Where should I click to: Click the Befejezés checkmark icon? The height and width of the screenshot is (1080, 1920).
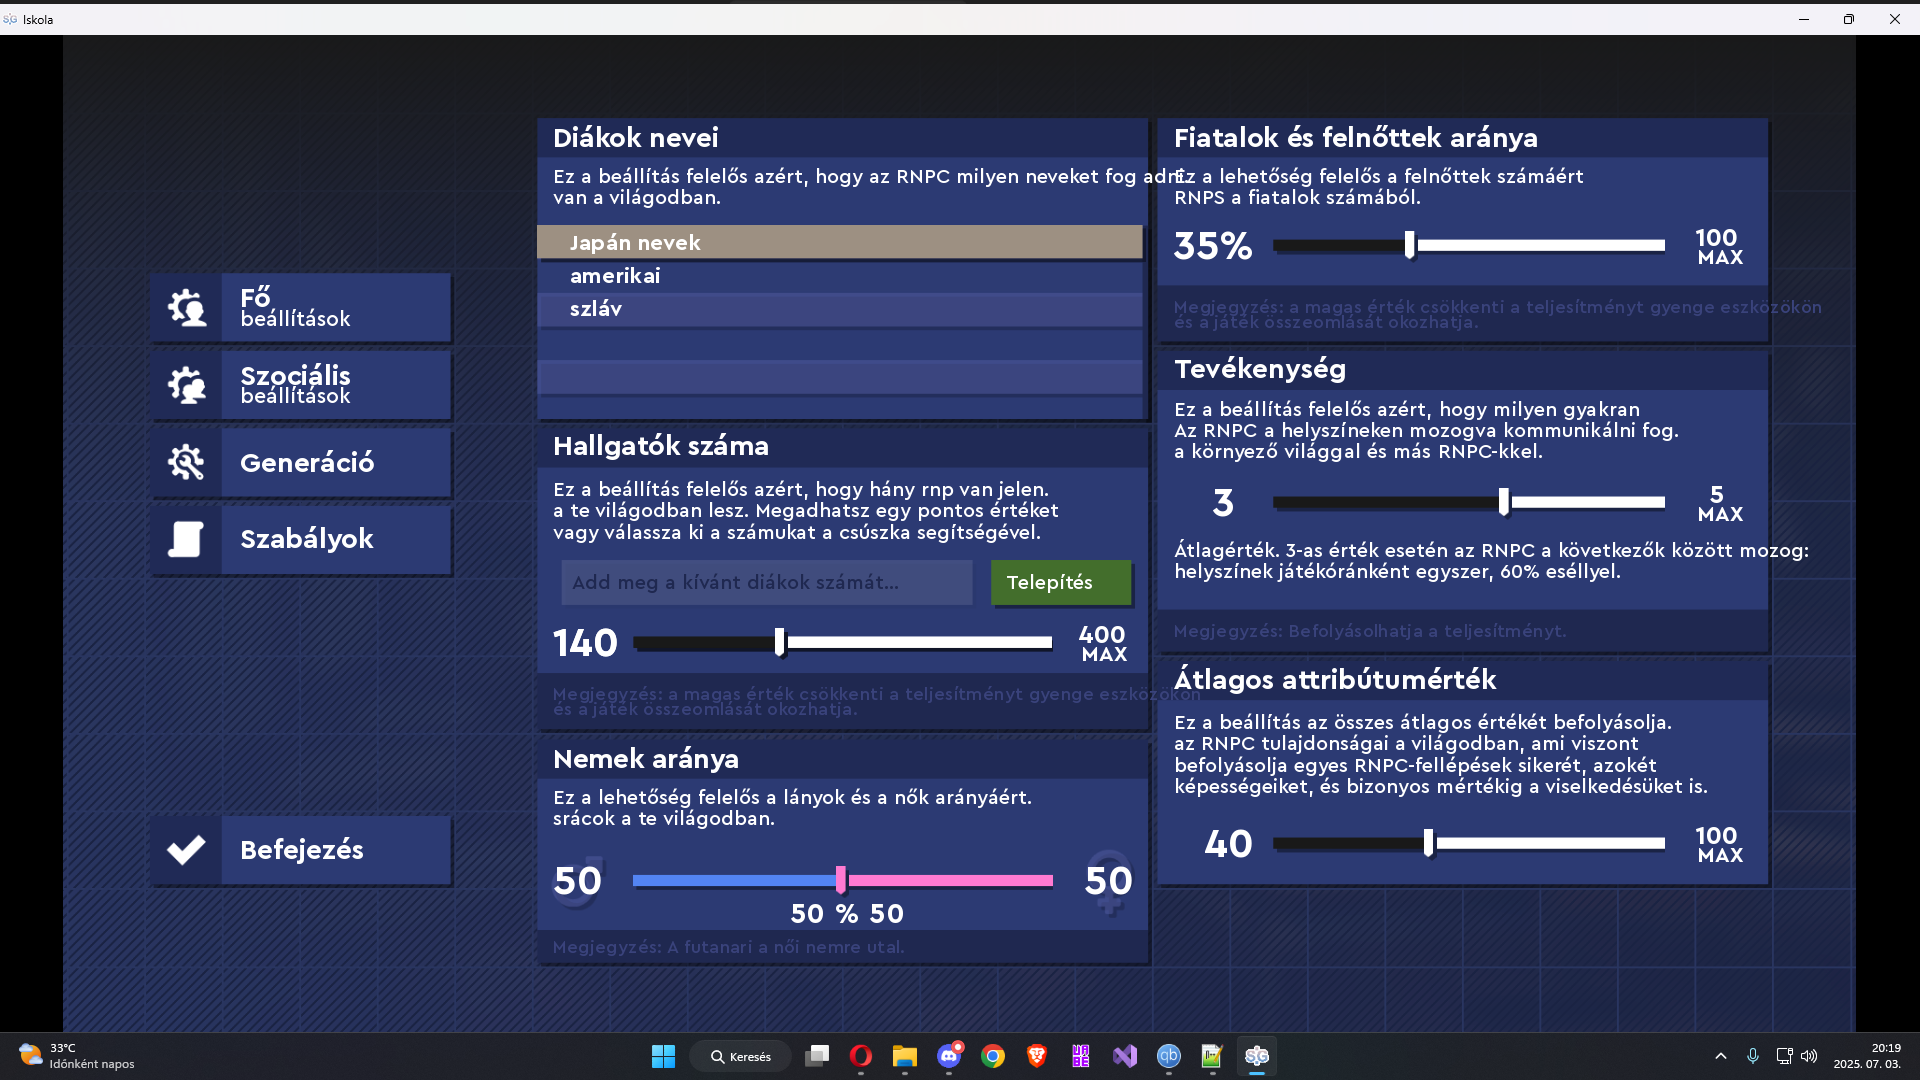coord(186,850)
